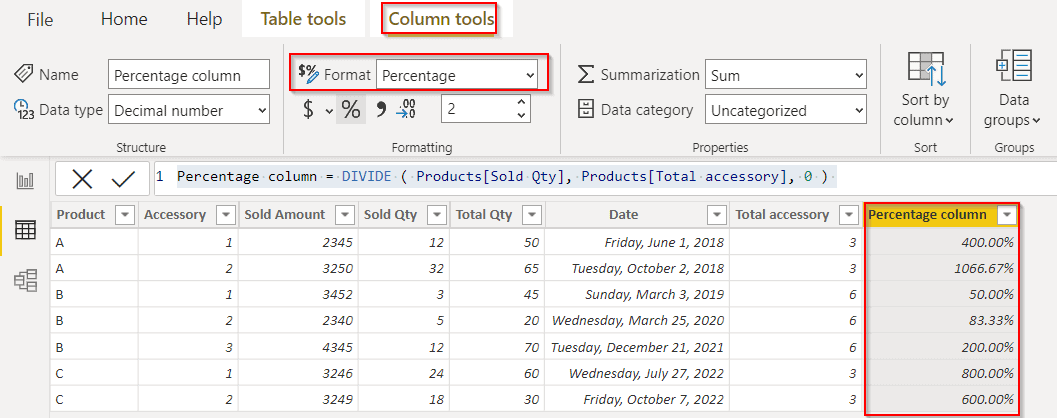The width and height of the screenshot is (1057, 418).
Task: Click the Sold Amount cell 4345
Action: (298, 347)
